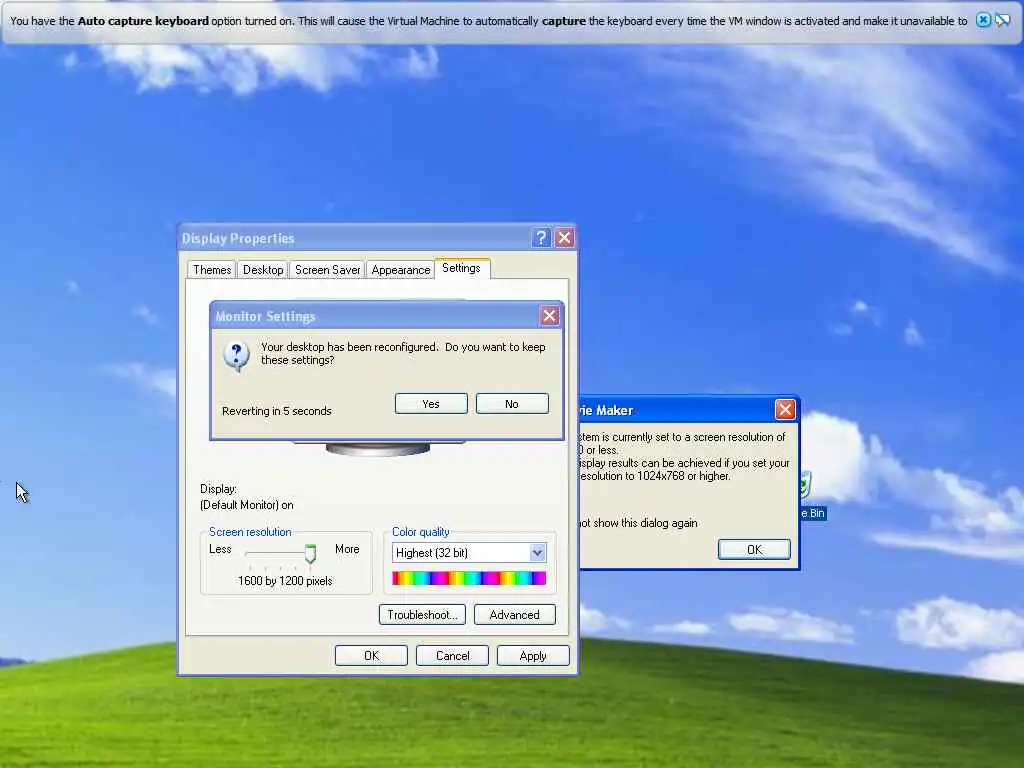
Task: Open Advanced display settings
Action: pos(515,615)
